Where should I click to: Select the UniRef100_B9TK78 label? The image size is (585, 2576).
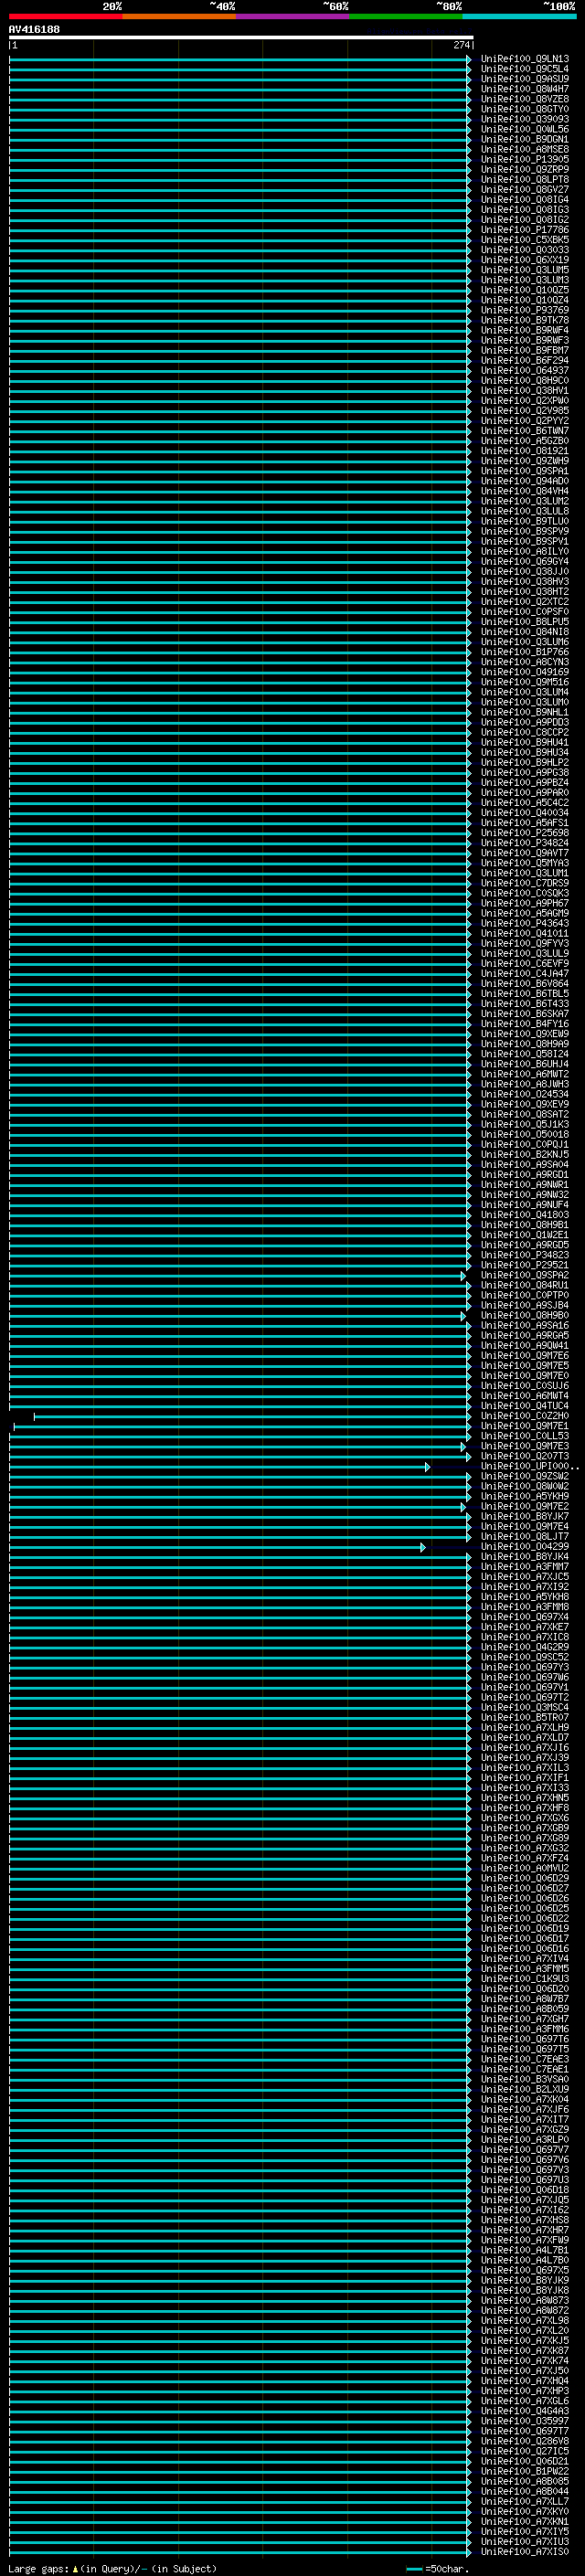[x=524, y=320]
